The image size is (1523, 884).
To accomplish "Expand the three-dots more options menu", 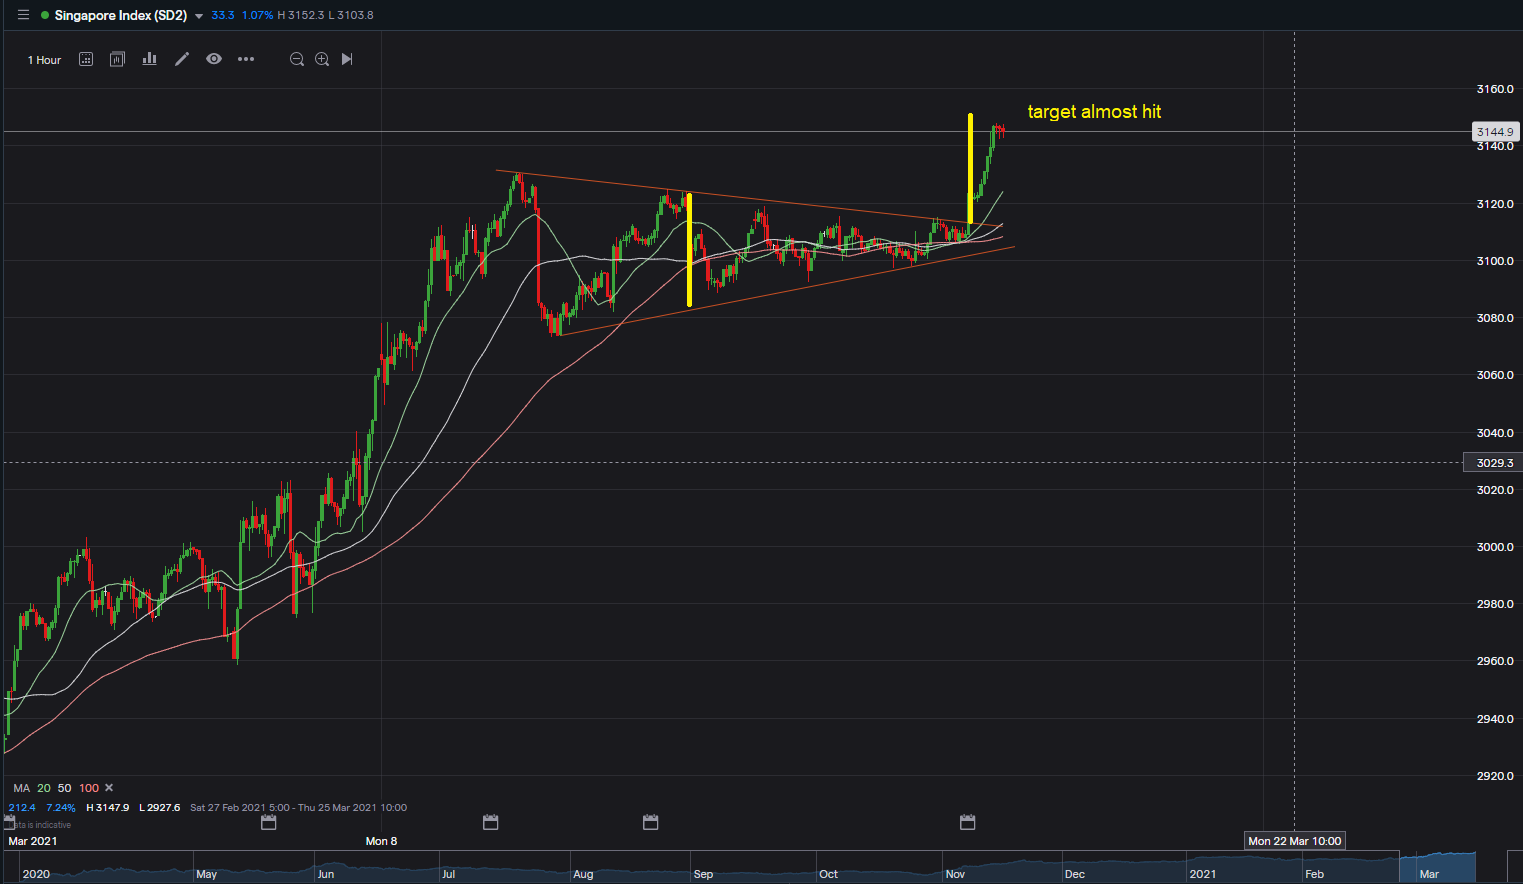I will tap(246, 59).
